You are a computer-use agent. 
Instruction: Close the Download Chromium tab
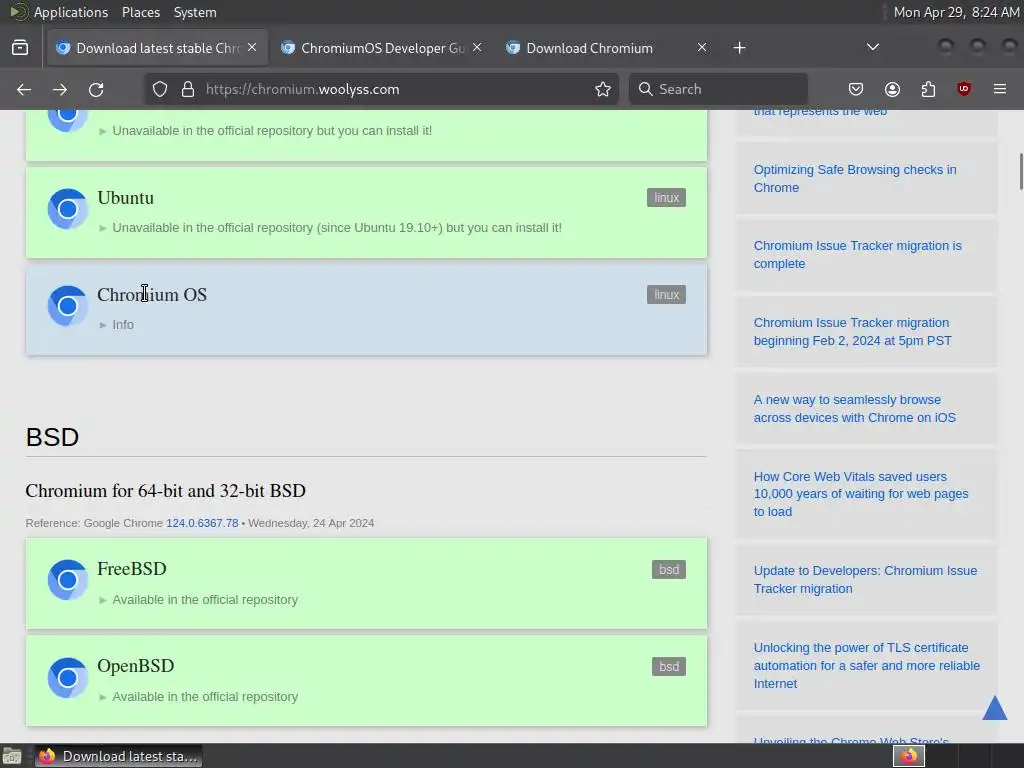tap(701, 47)
